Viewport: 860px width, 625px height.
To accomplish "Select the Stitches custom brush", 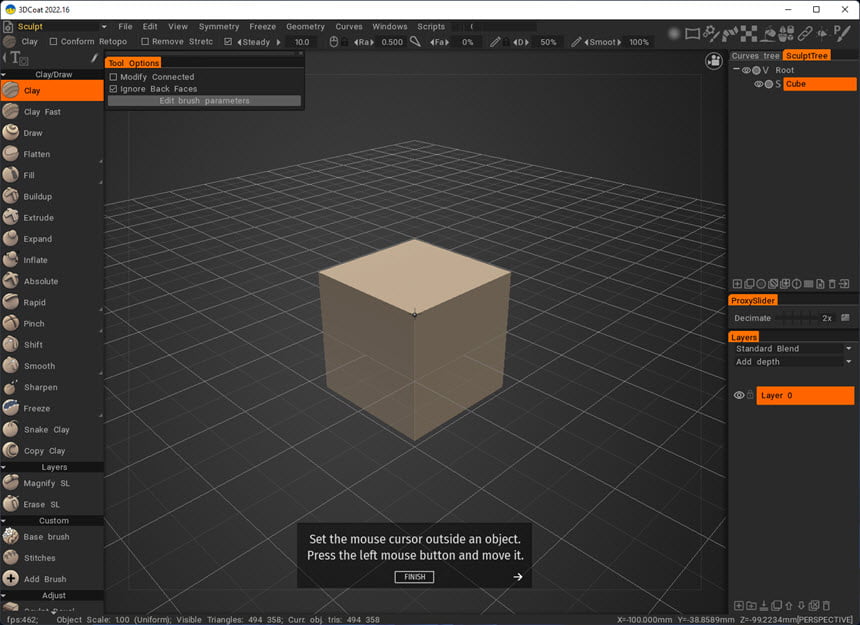I will click(x=52, y=558).
